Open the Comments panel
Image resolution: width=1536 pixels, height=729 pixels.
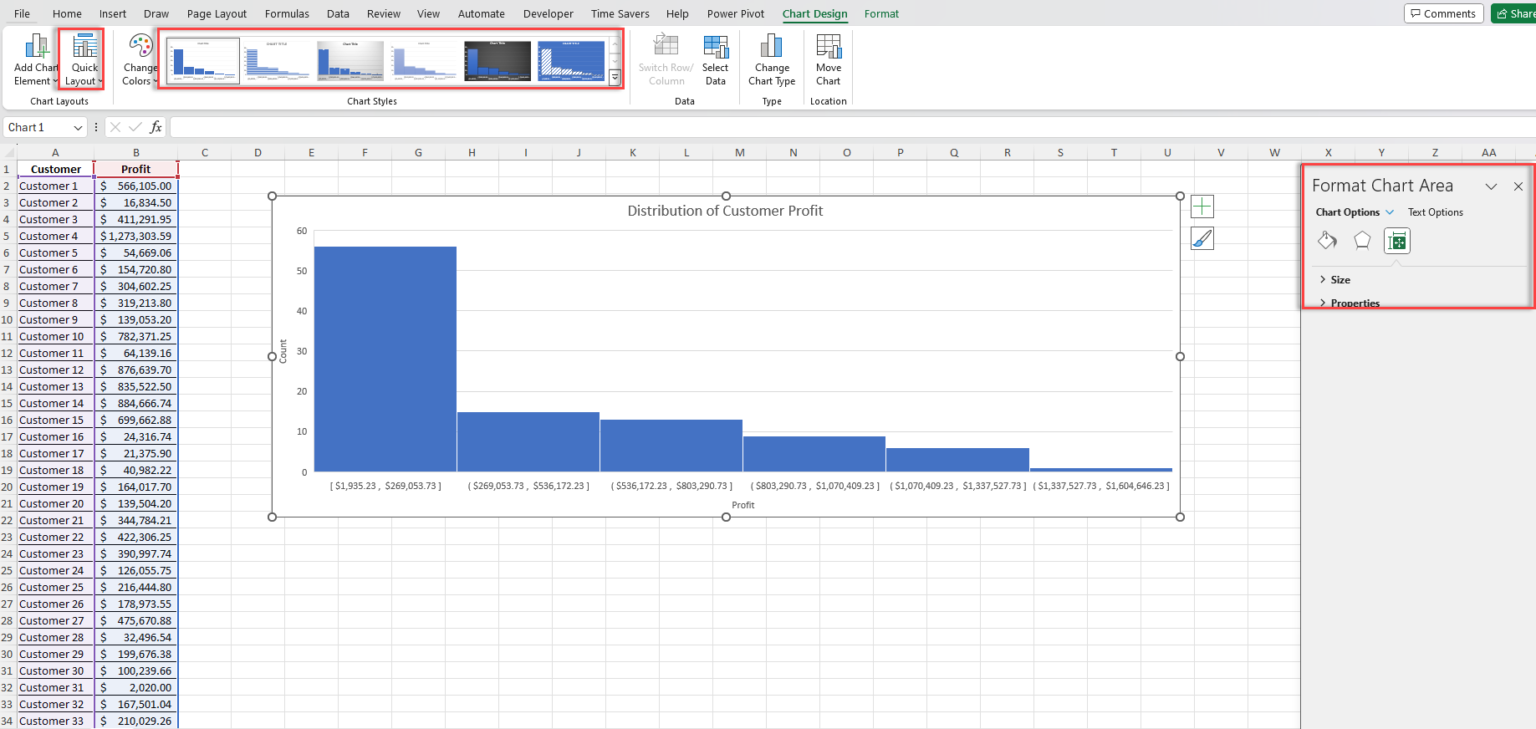tap(1444, 13)
